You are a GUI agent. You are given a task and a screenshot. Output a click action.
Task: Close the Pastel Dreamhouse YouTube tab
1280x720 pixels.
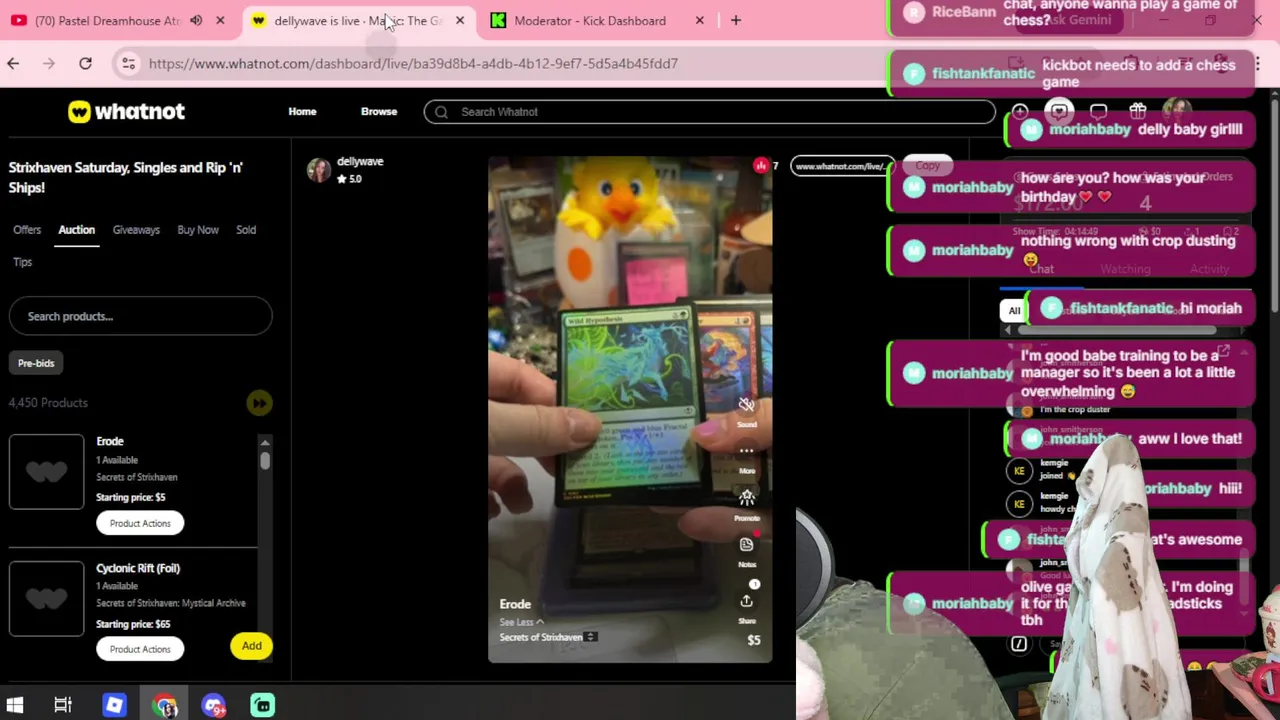point(220,20)
